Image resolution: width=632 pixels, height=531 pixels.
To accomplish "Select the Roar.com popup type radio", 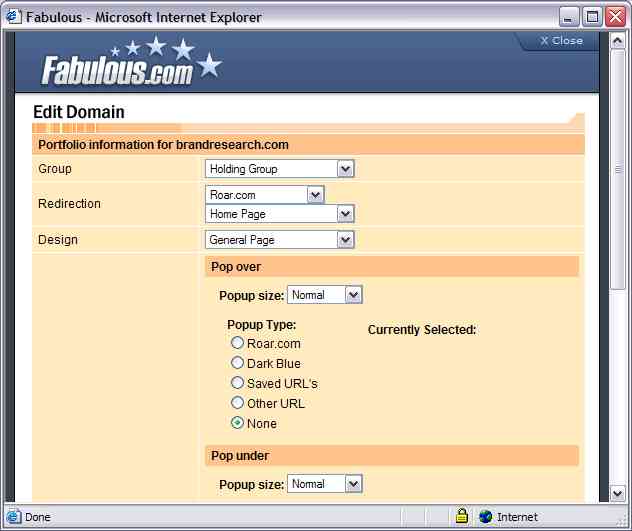I will 237,343.
